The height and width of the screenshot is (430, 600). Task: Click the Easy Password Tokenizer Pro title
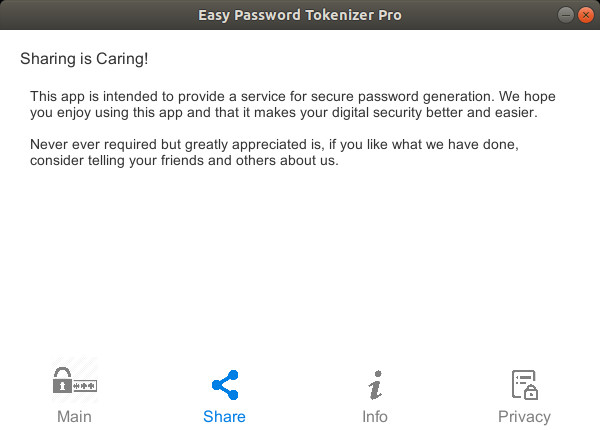point(300,15)
